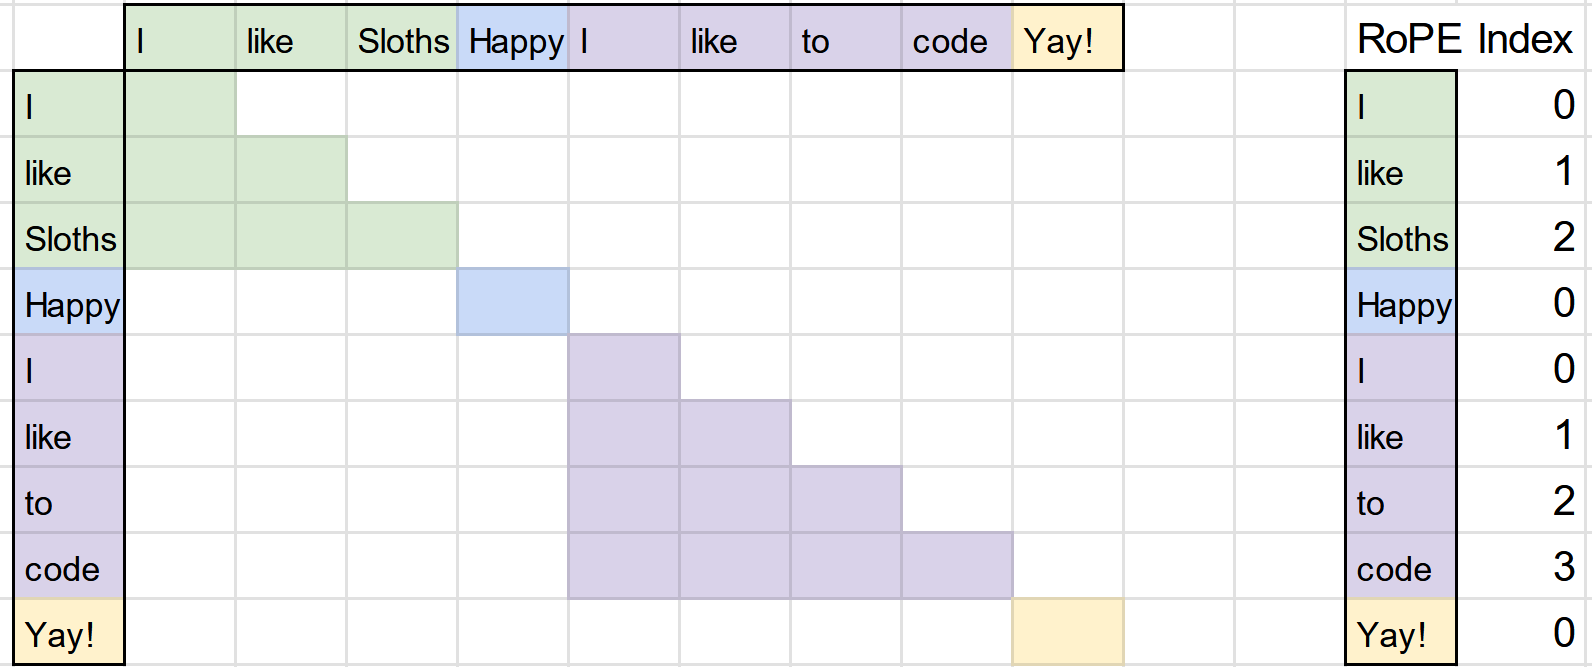
Task: Select the "Yay!" label in RoPE Index table
Action: 1401,634
